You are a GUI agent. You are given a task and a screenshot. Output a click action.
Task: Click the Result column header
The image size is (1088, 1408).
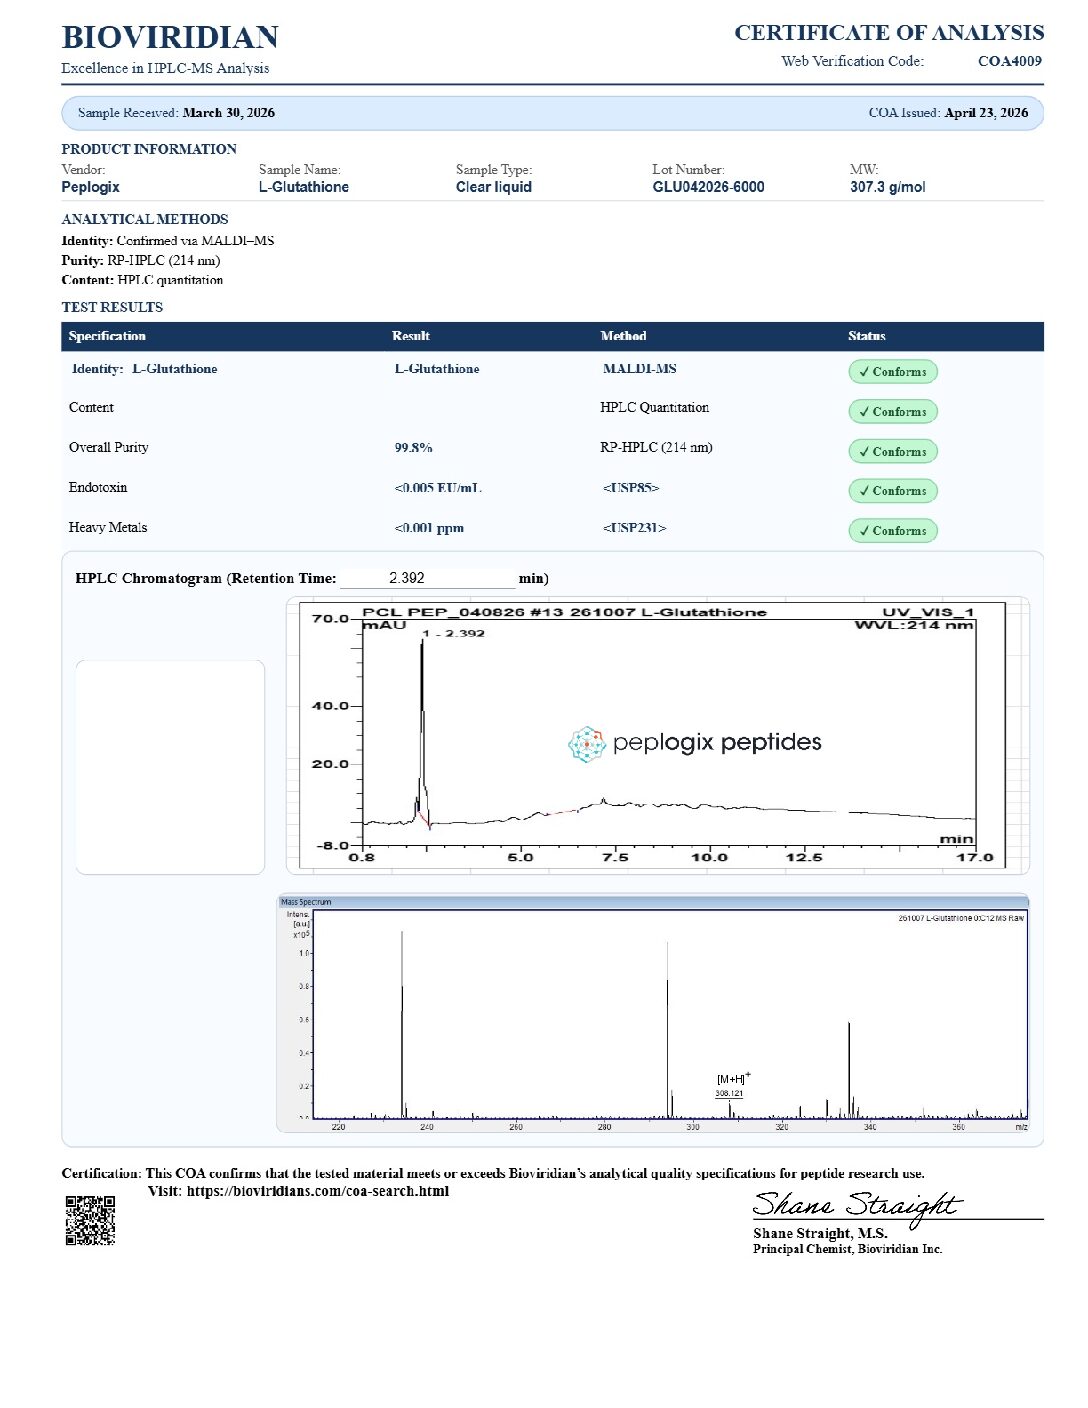pos(411,336)
